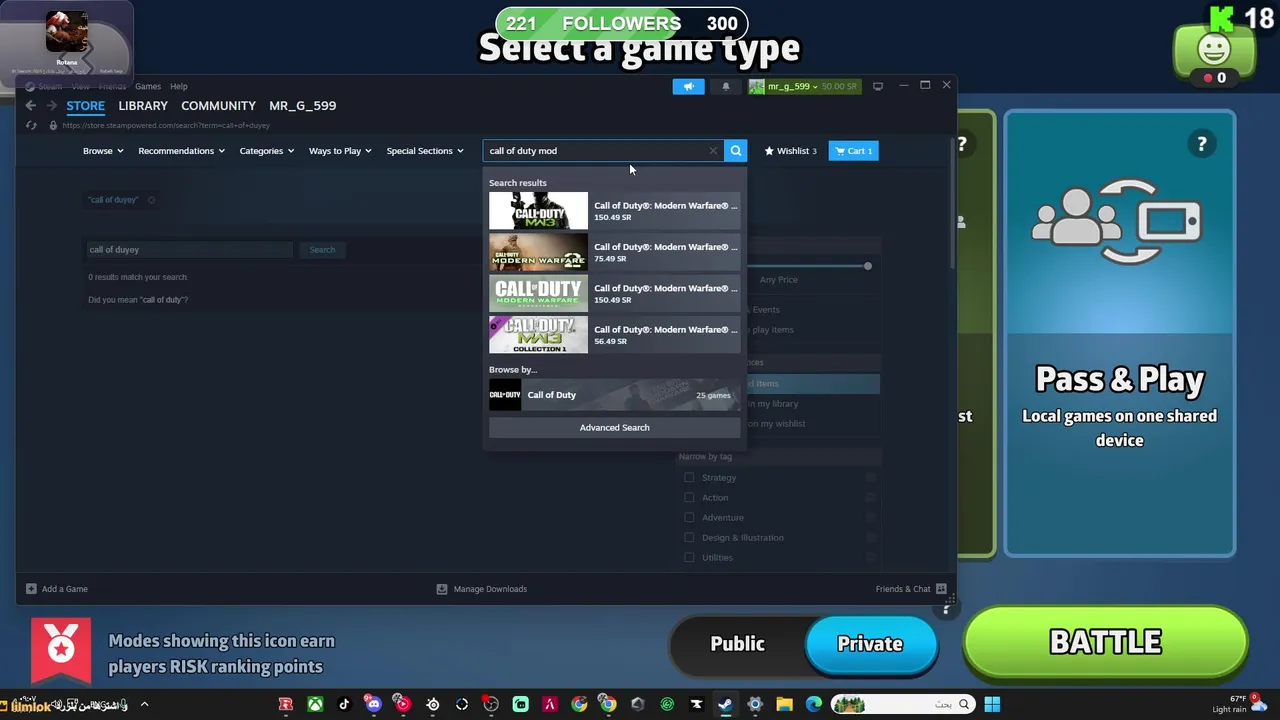Click the page Search button beside 'call of duyey'

[x=322, y=250]
